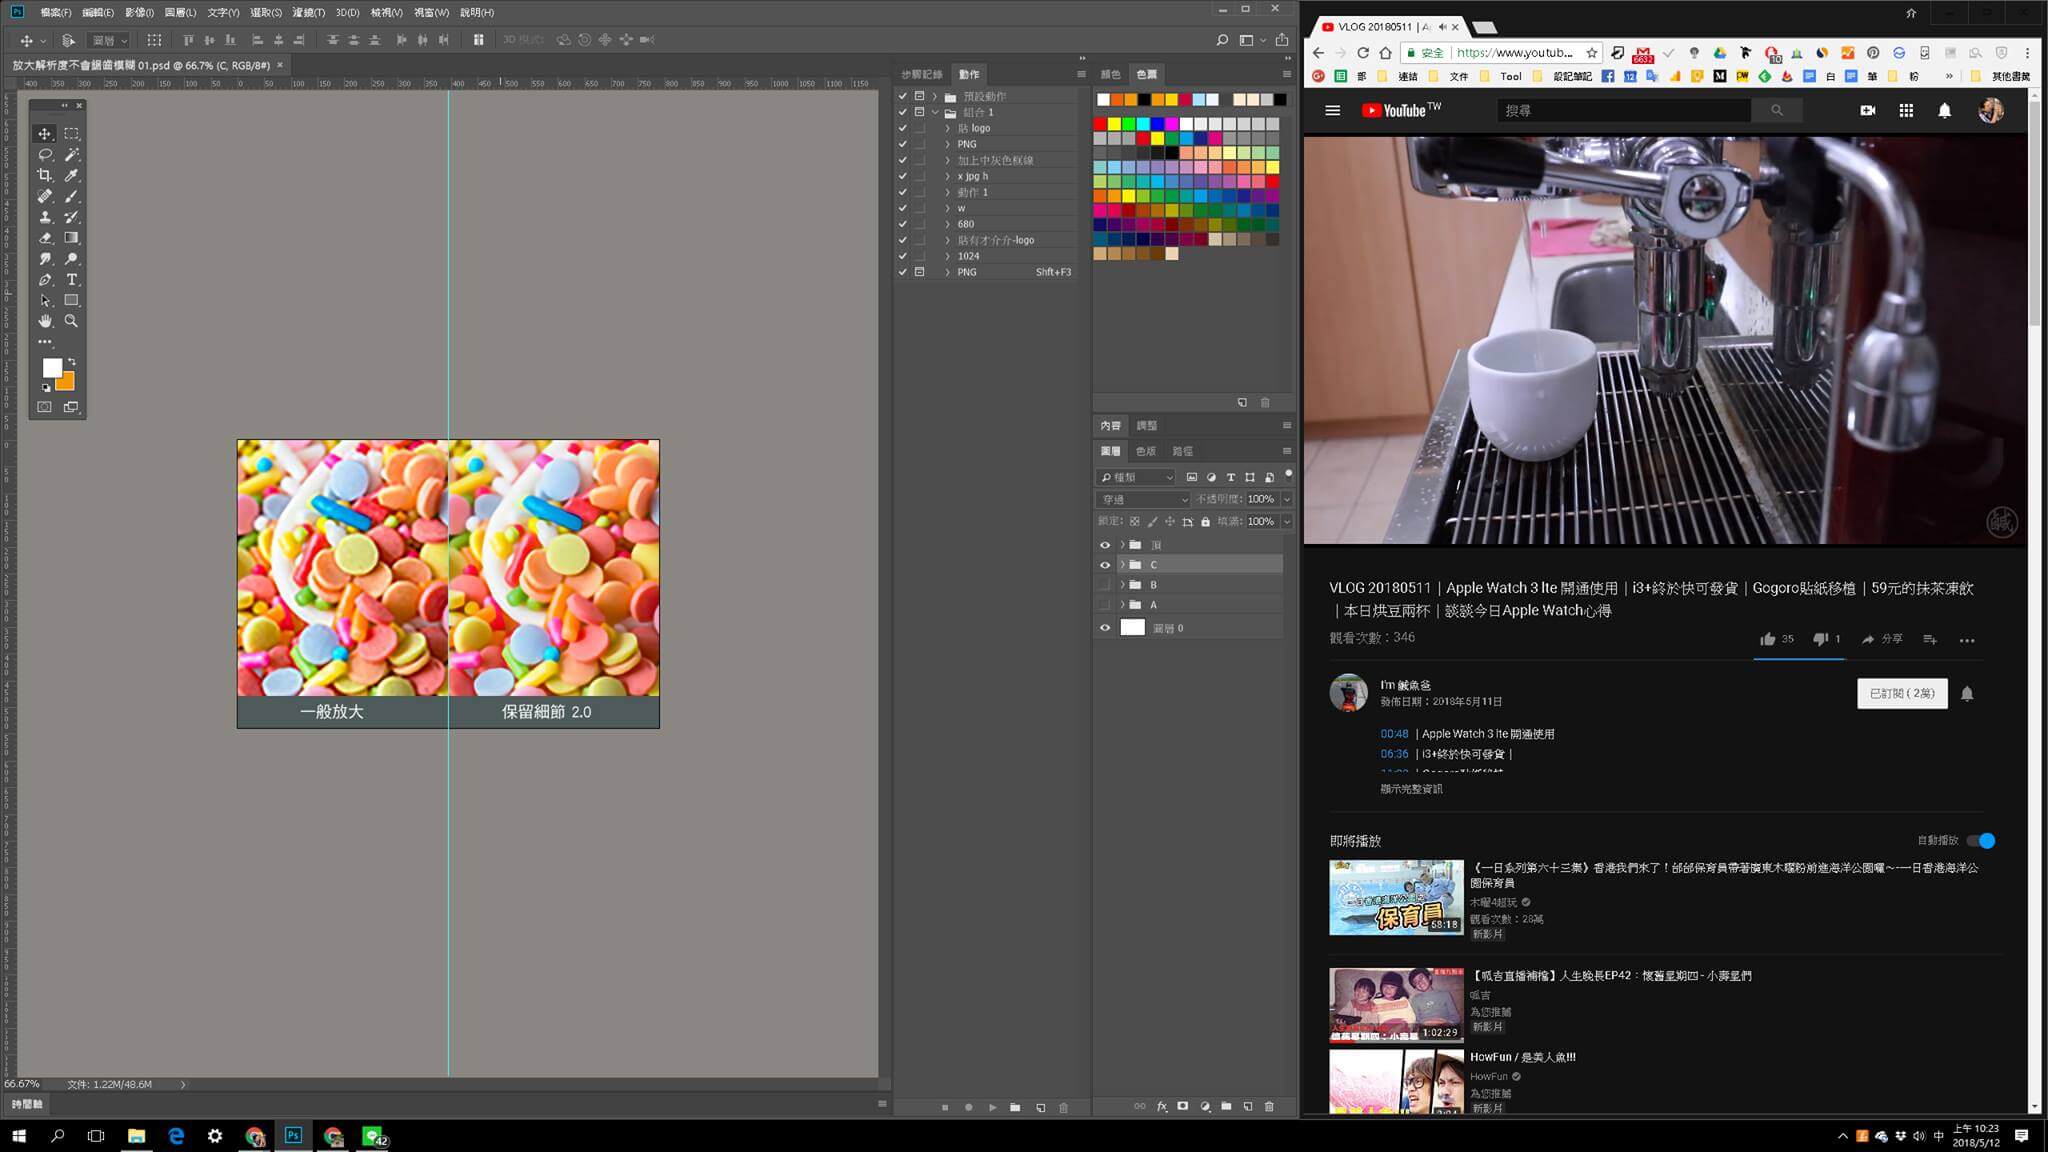
Task: Turn off YouTube autoplay switch
Action: tap(1981, 841)
